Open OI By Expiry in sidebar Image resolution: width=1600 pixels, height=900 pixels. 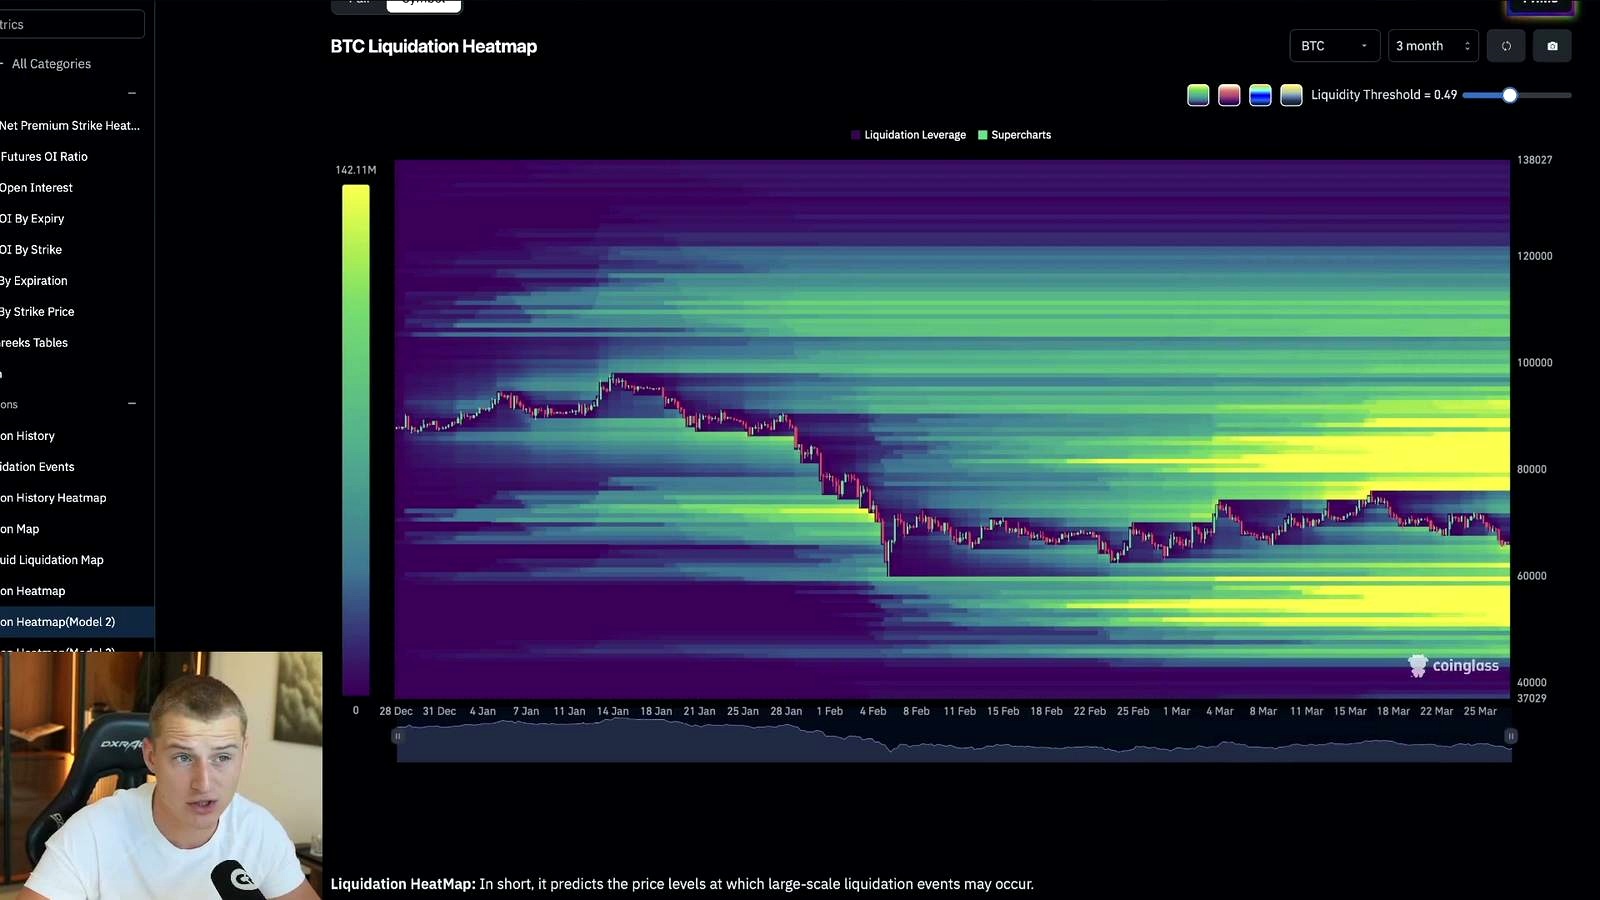tap(32, 219)
